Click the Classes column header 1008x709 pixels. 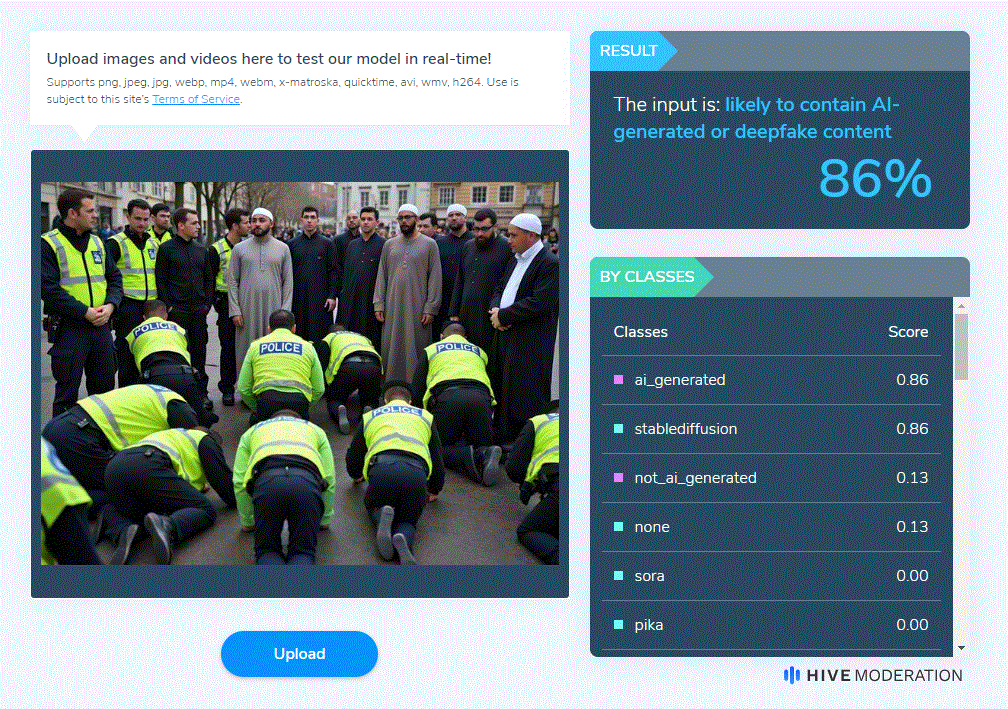[640, 332]
